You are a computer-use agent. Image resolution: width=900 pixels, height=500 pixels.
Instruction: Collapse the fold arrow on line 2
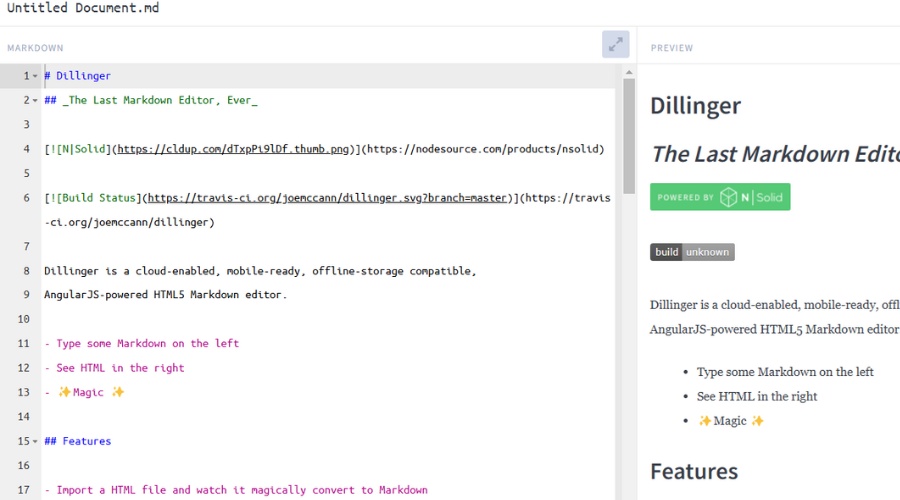35,100
